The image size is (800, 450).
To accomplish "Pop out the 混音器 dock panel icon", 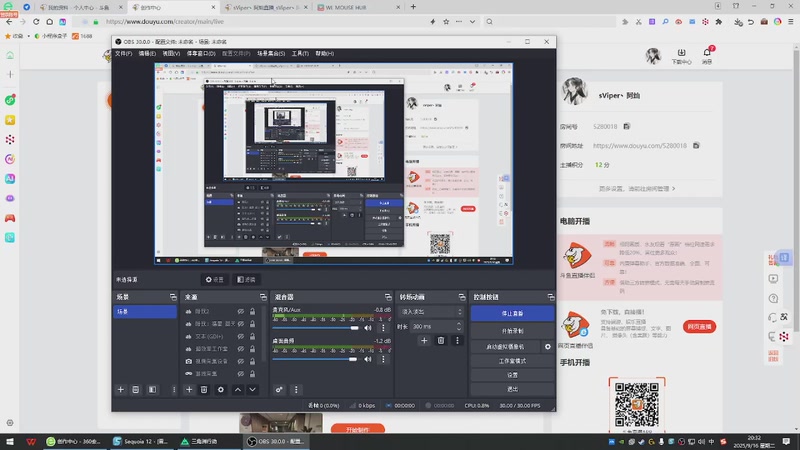I will [x=388, y=297].
